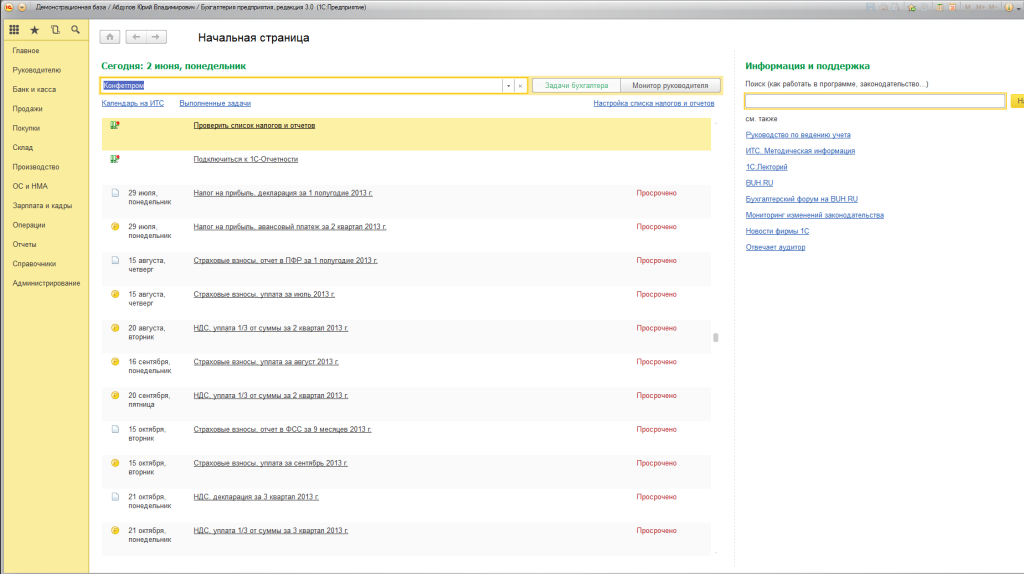The image size is (1024, 574).
Task: Open ИТС. Методическая информация link
Action: pos(800,151)
